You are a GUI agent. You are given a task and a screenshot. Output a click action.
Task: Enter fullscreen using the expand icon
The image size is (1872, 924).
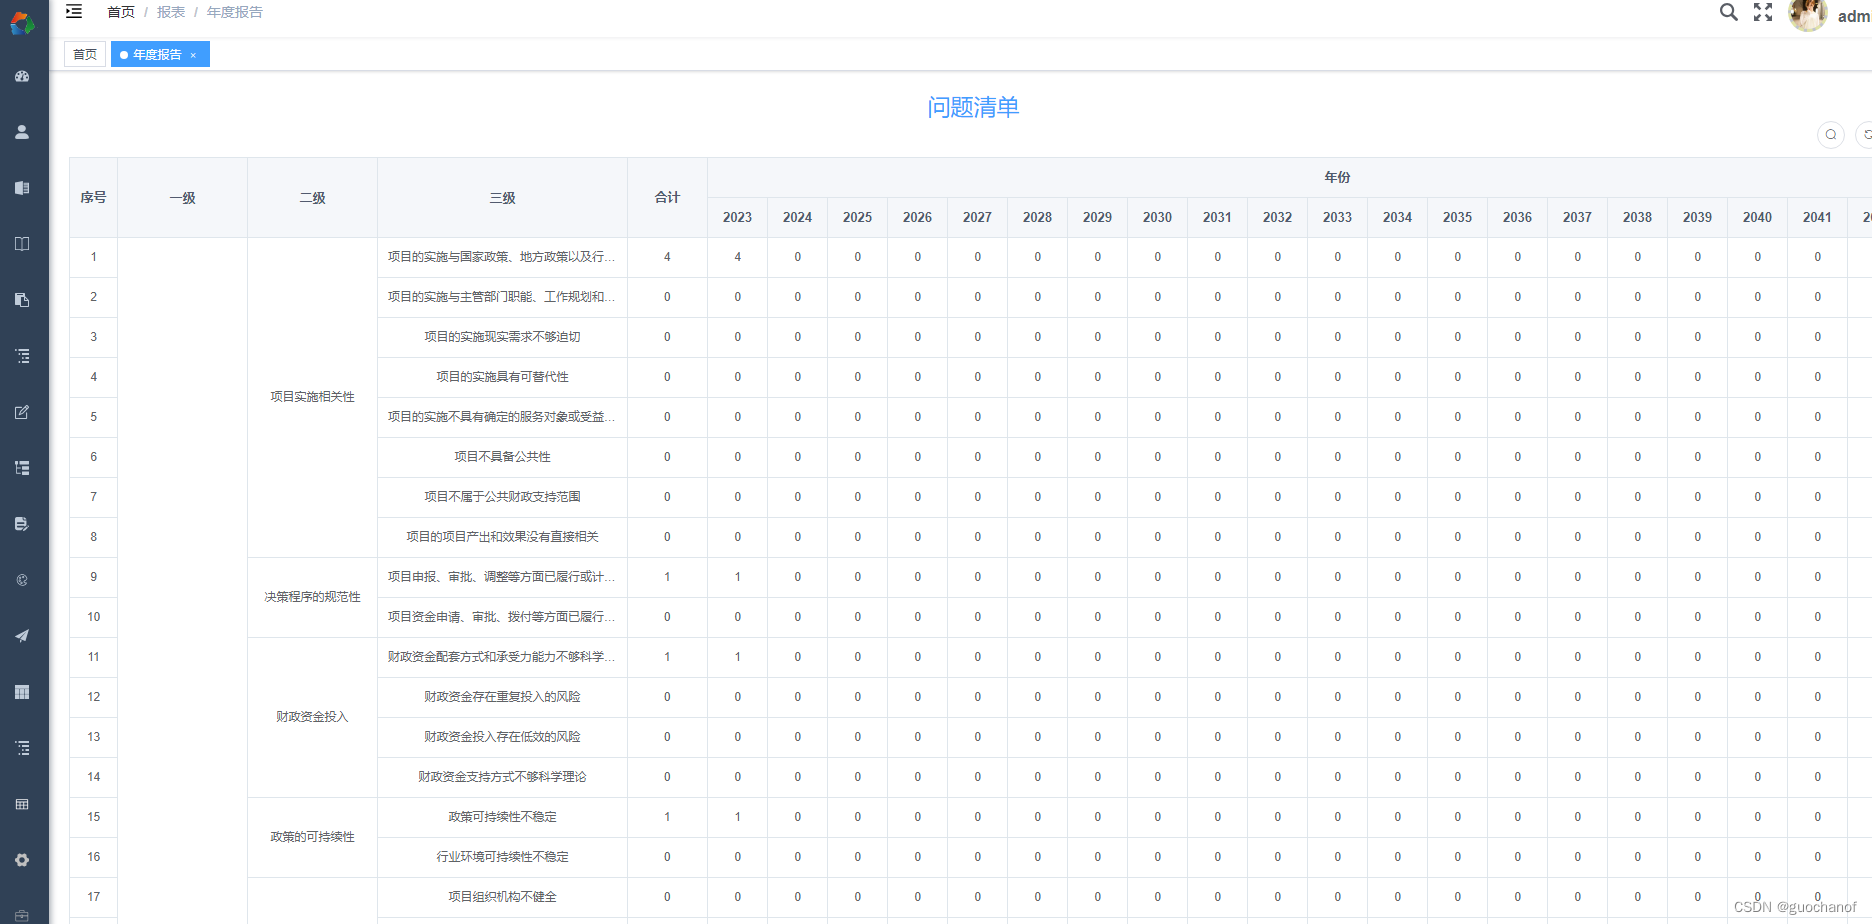(x=1762, y=13)
